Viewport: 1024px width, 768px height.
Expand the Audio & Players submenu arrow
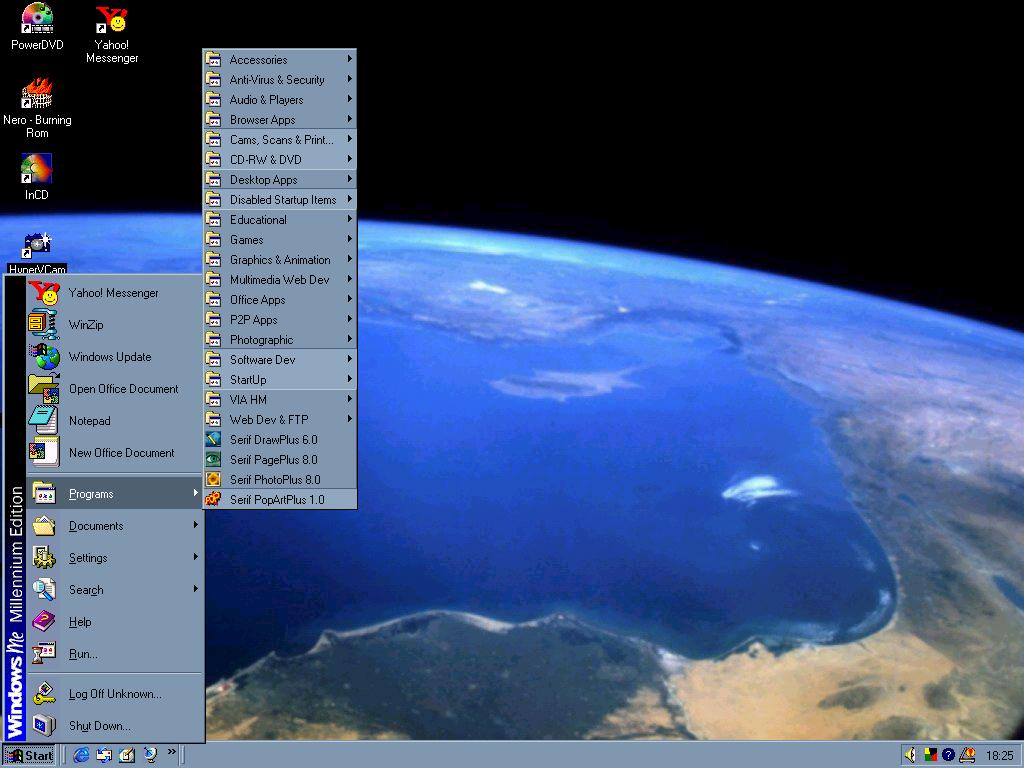click(349, 99)
